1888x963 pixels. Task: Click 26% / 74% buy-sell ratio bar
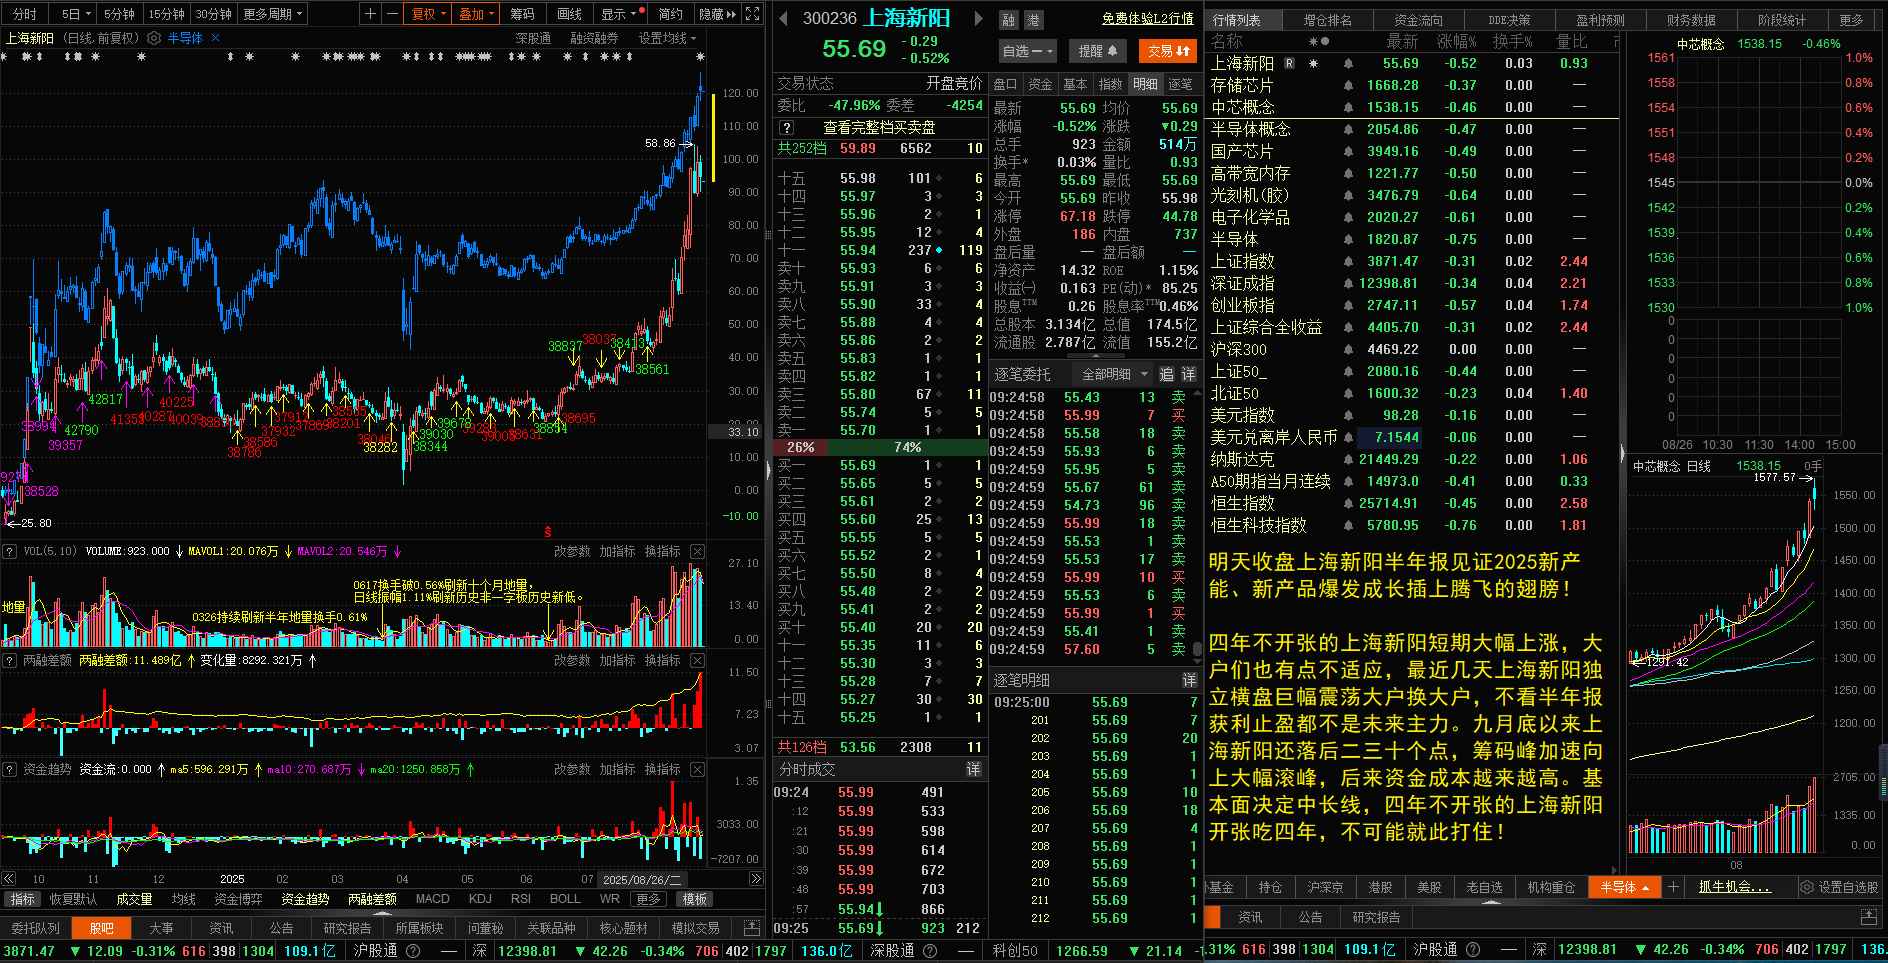click(879, 447)
